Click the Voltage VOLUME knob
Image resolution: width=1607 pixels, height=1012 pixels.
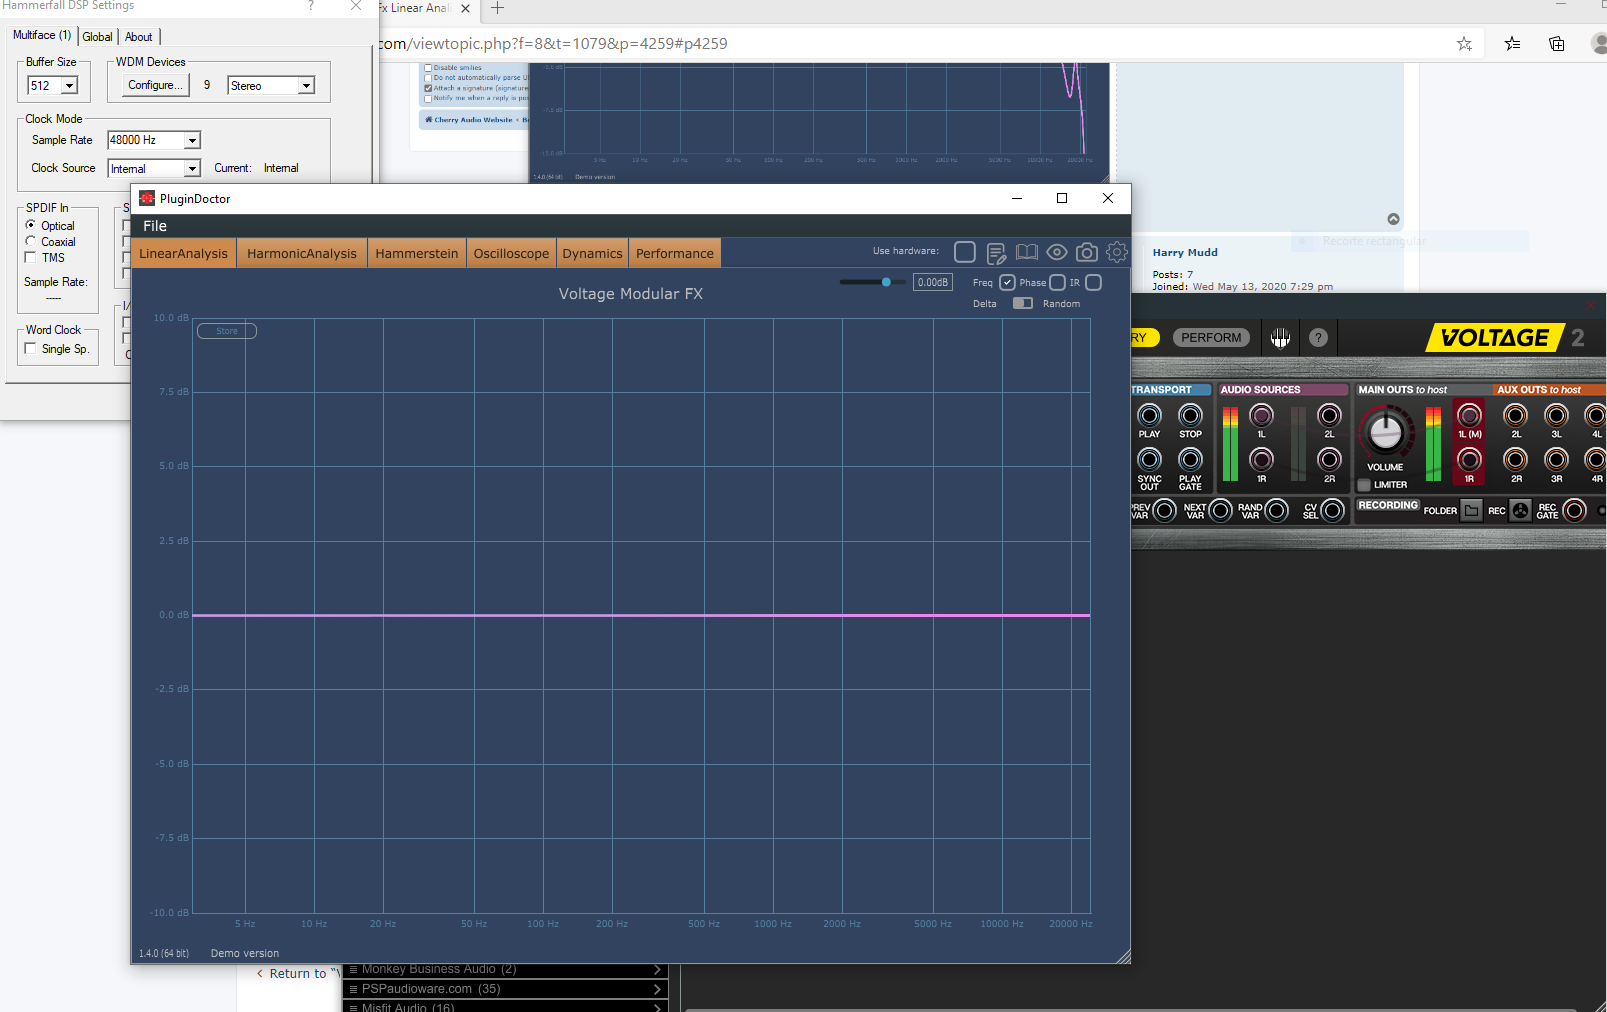click(x=1386, y=431)
